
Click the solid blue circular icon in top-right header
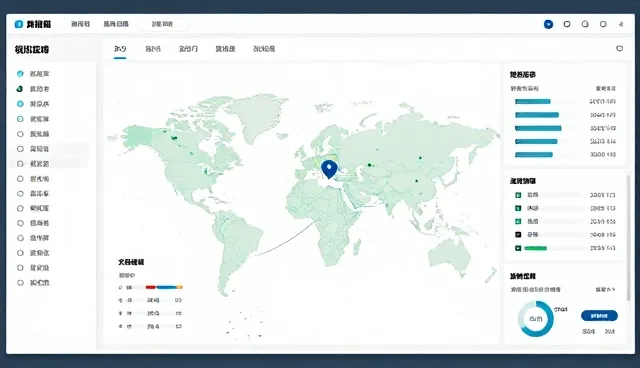click(x=549, y=24)
